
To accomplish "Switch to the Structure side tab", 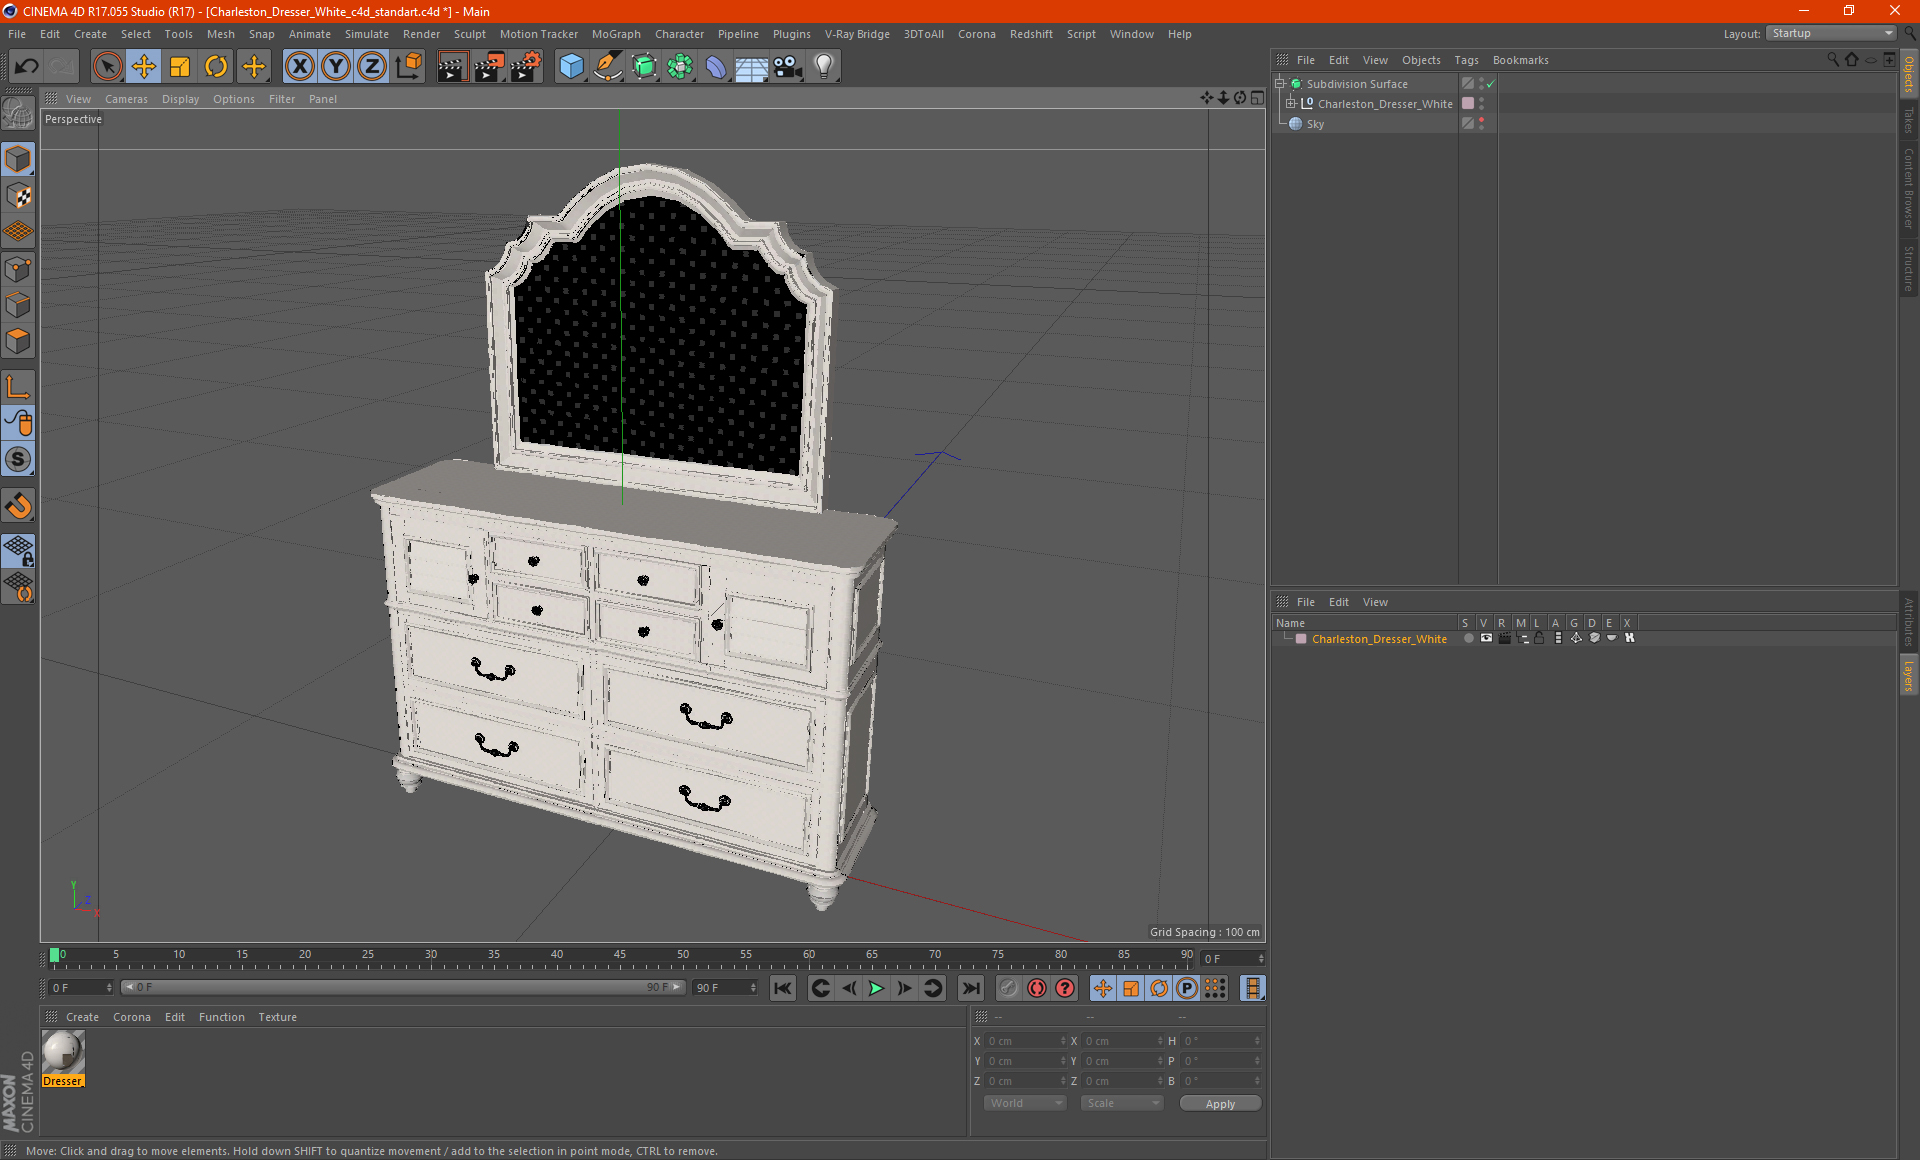I will pyautogui.click(x=1909, y=268).
